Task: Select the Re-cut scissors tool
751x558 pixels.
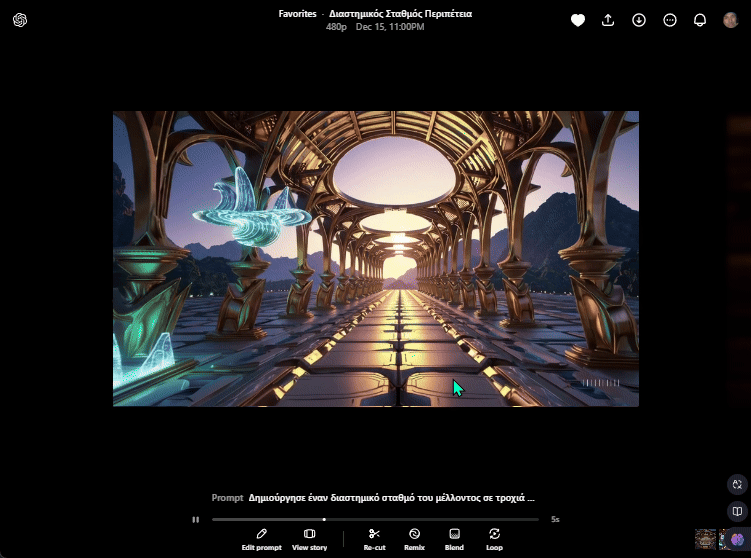Action: pos(375,539)
